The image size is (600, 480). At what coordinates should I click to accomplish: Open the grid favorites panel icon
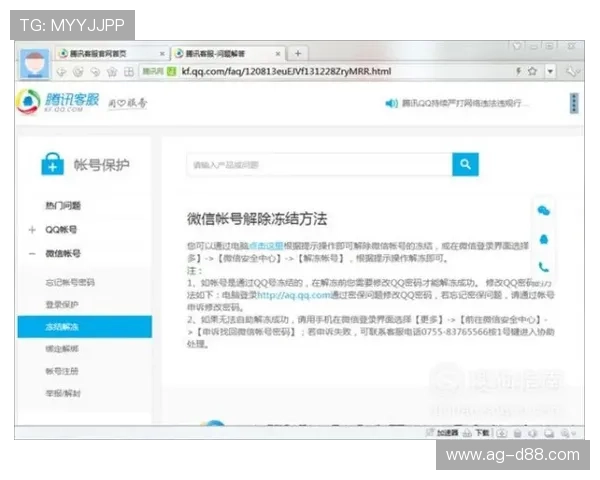pos(129,72)
